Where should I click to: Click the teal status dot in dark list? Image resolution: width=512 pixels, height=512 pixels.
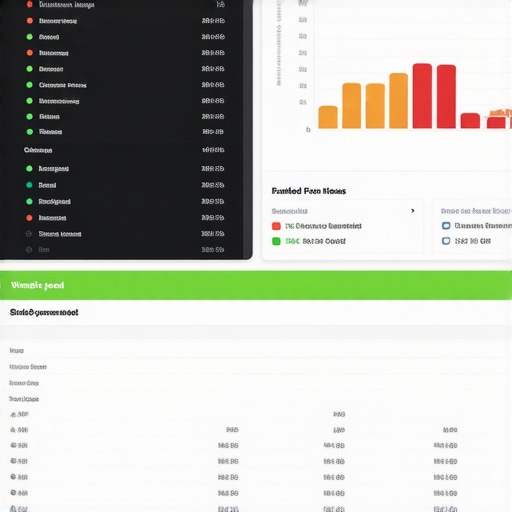click(29, 185)
